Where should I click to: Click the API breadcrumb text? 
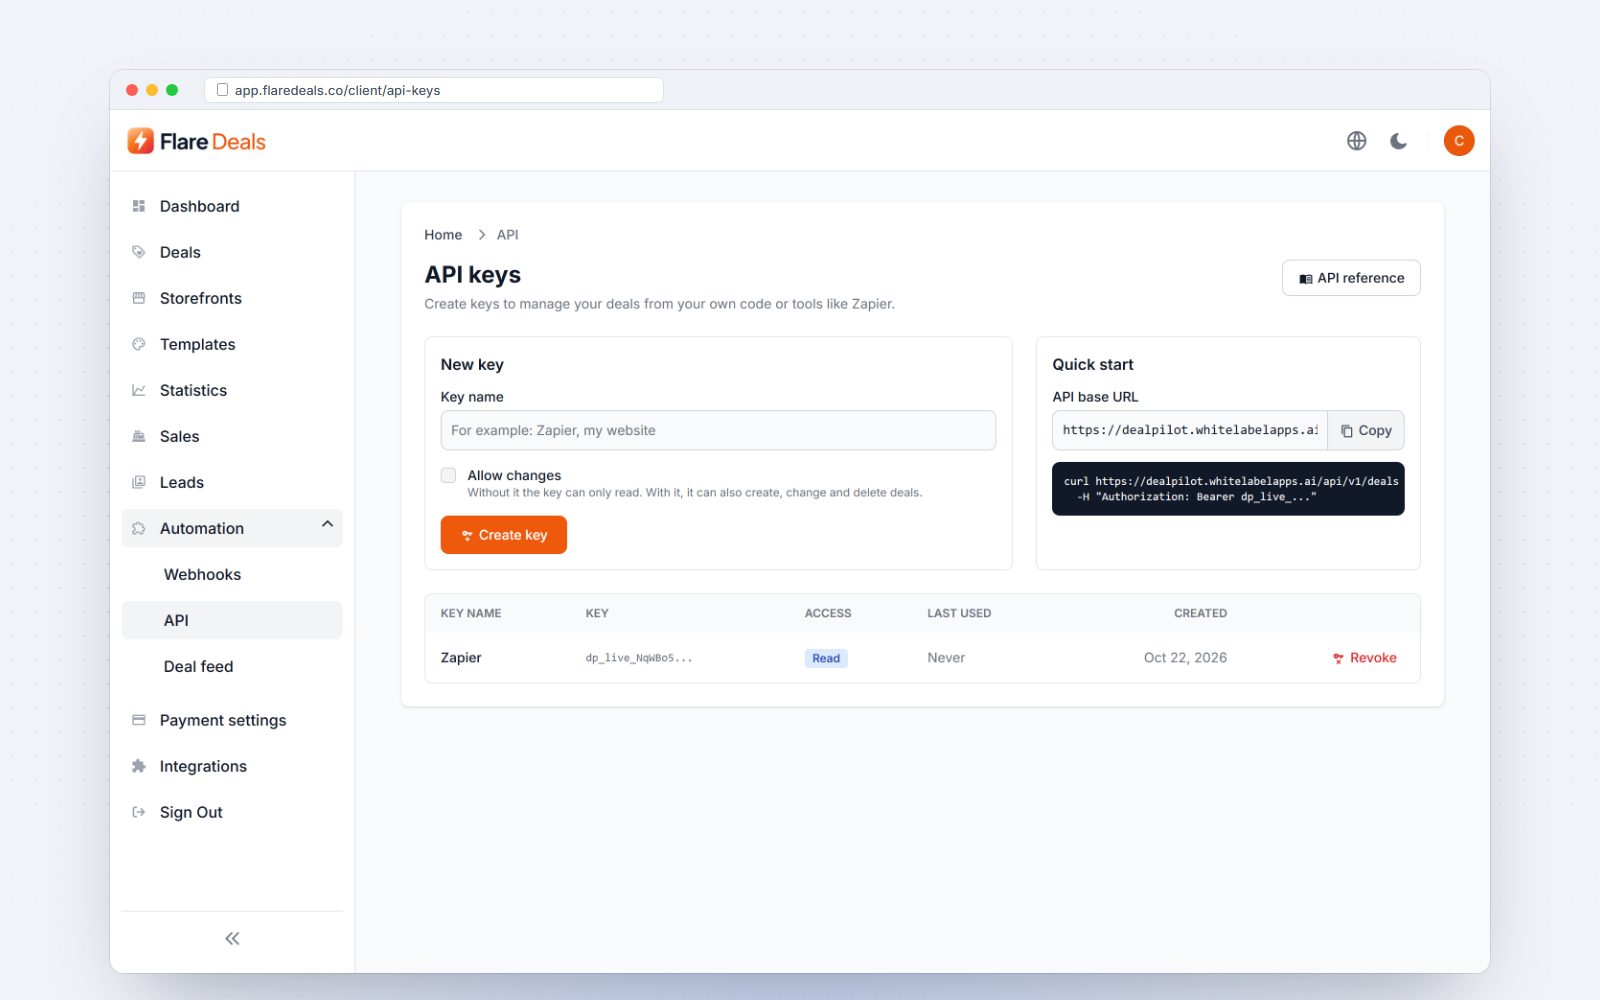508,235
